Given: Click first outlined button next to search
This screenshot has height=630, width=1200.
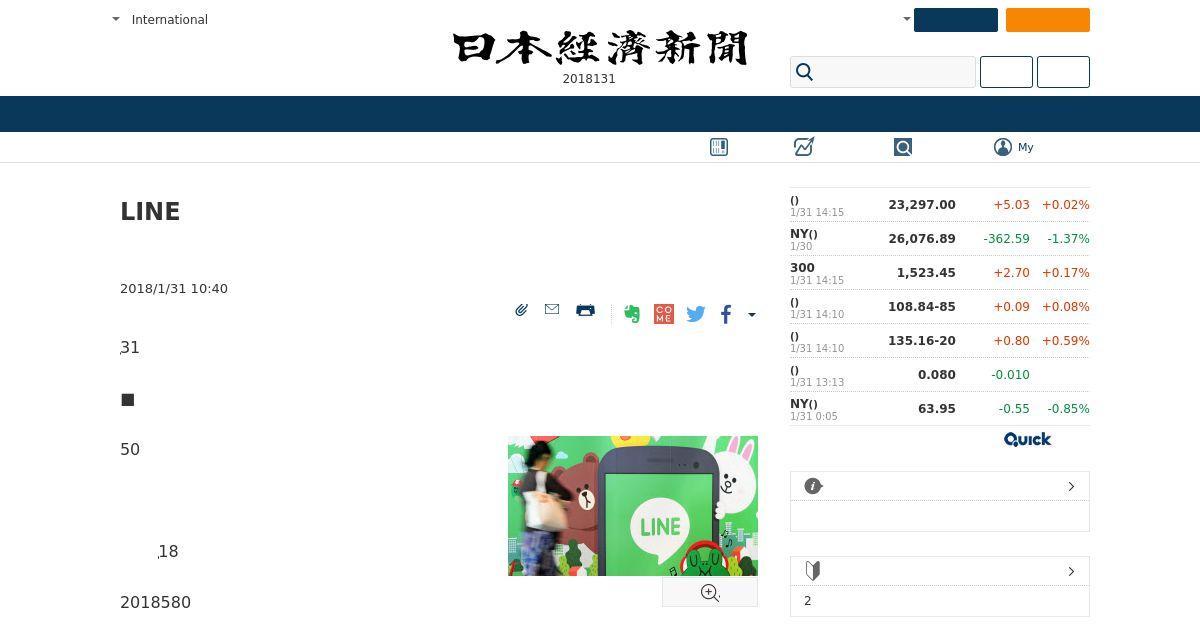Looking at the screenshot, I should [x=1006, y=72].
